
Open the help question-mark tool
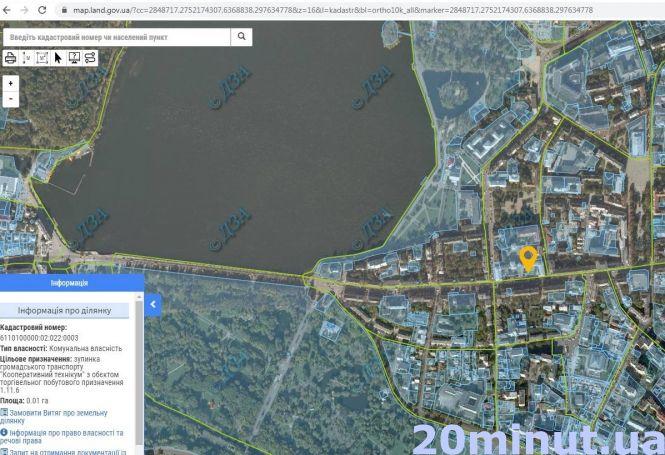(74, 57)
